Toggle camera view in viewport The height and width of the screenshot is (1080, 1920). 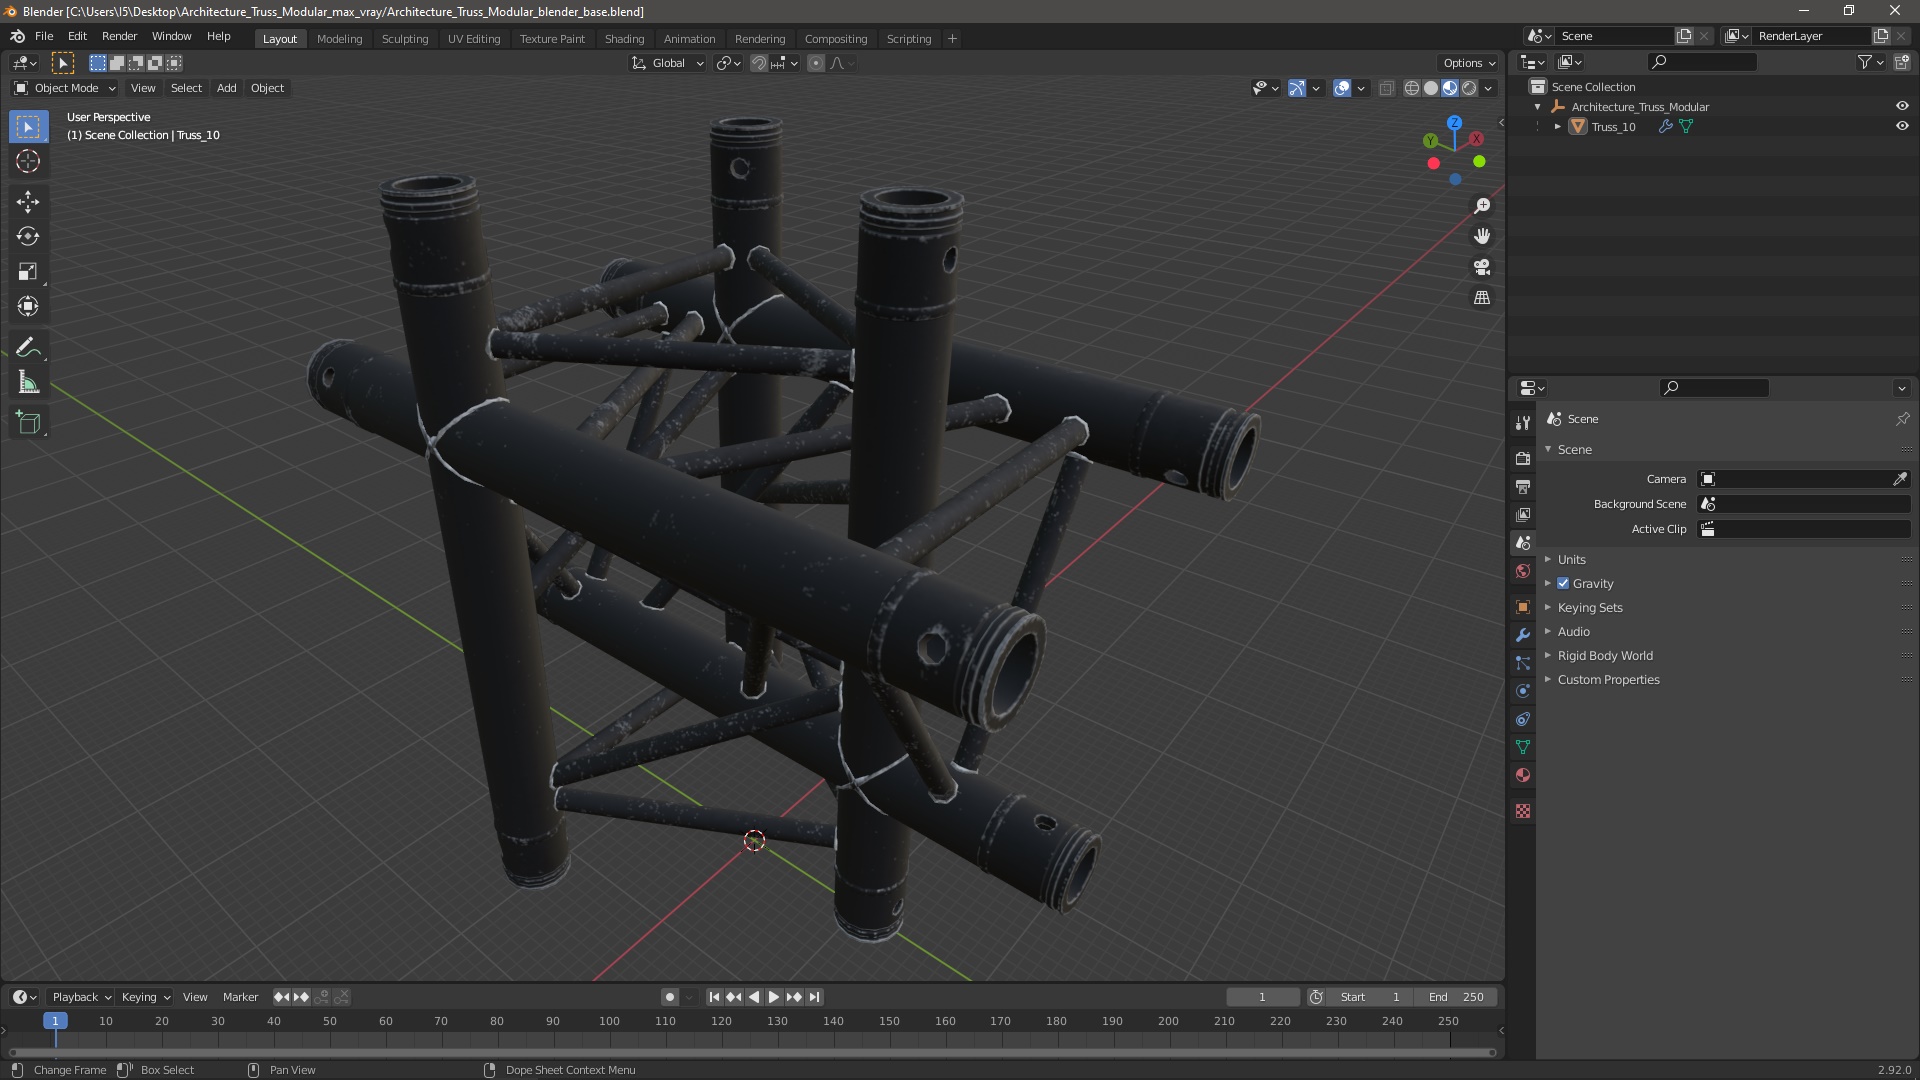click(1482, 267)
